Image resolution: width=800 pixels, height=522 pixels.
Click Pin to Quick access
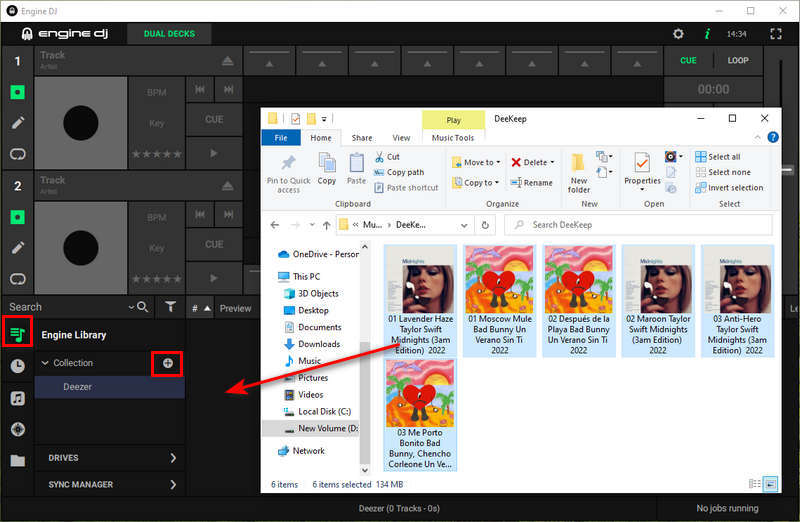click(x=288, y=172)
